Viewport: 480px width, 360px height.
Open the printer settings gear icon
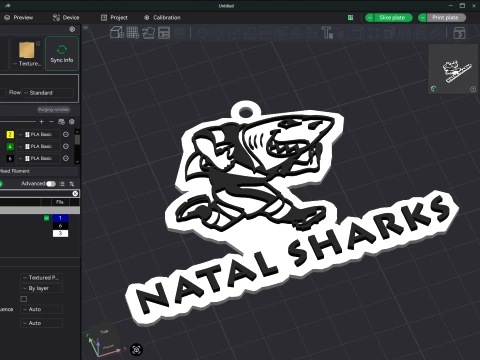72,29
